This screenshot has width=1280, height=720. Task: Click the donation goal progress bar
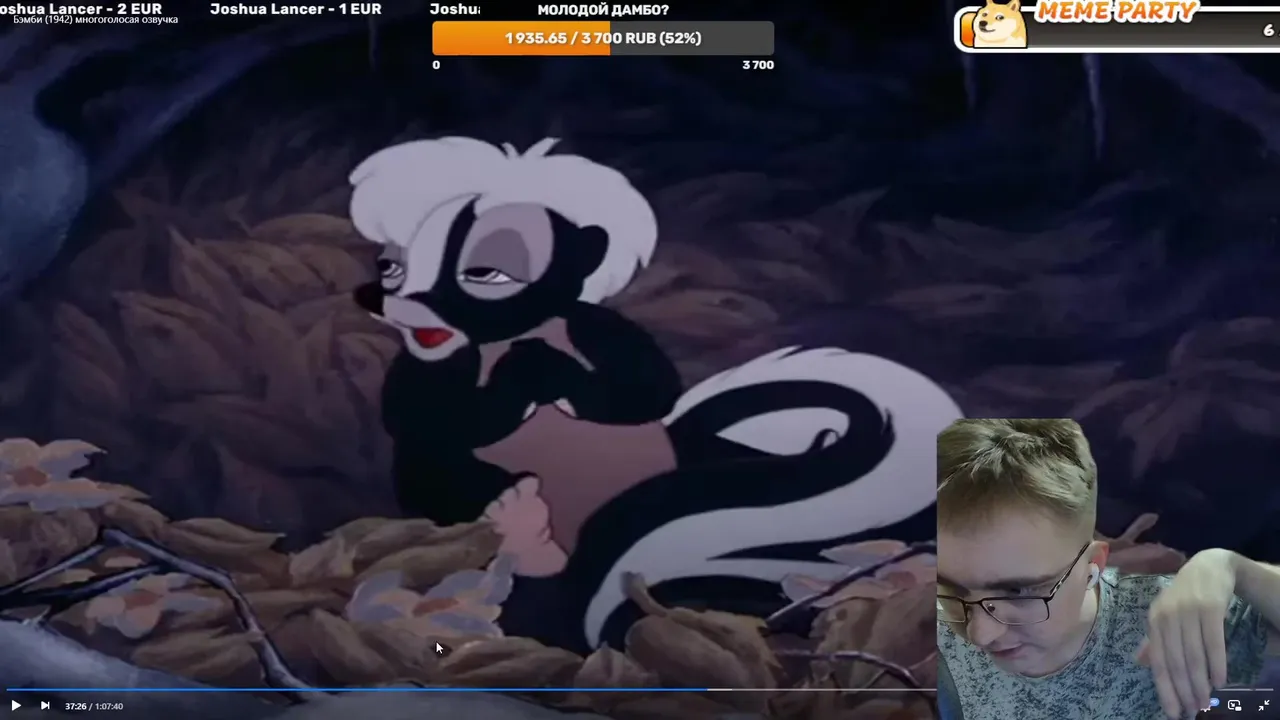click(603, 38)
